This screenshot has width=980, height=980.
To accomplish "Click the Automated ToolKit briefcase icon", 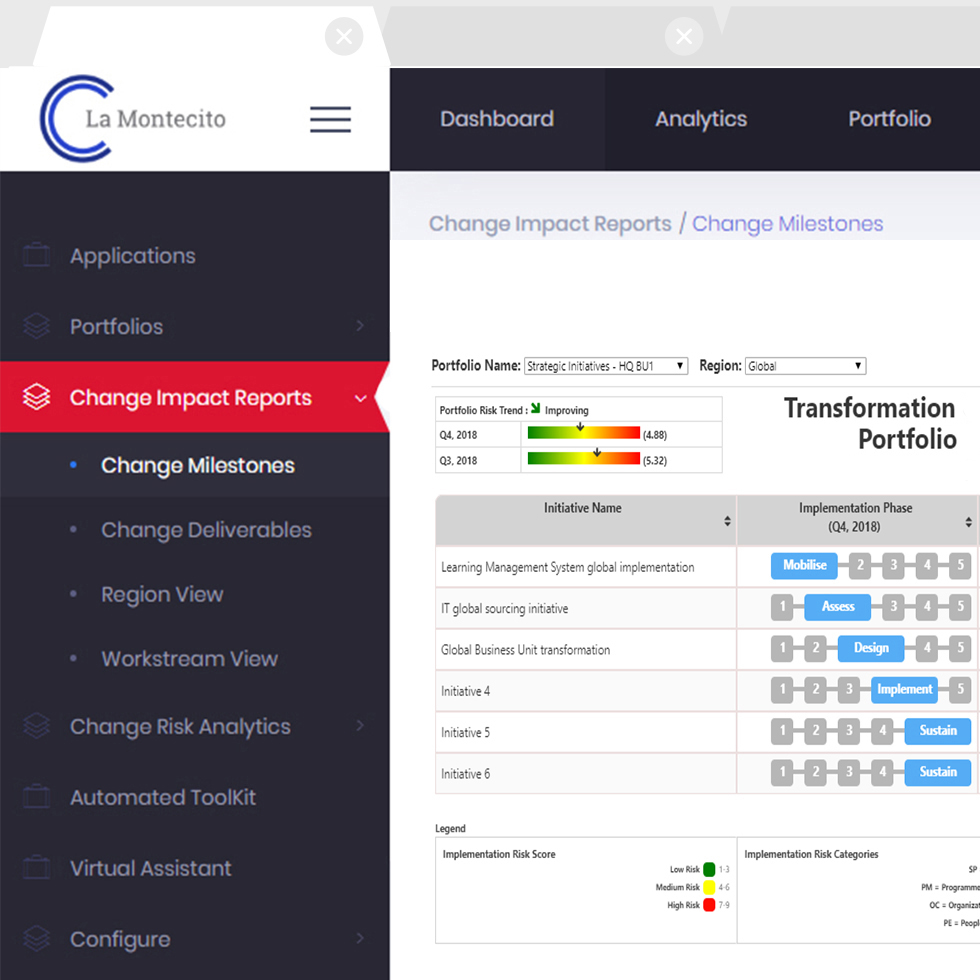I will pos(37,797).
